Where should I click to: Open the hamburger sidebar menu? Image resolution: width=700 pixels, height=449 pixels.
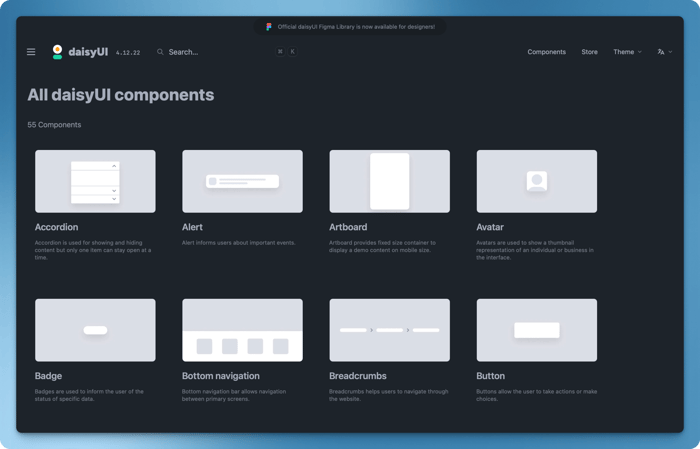(x=31, y=52)
